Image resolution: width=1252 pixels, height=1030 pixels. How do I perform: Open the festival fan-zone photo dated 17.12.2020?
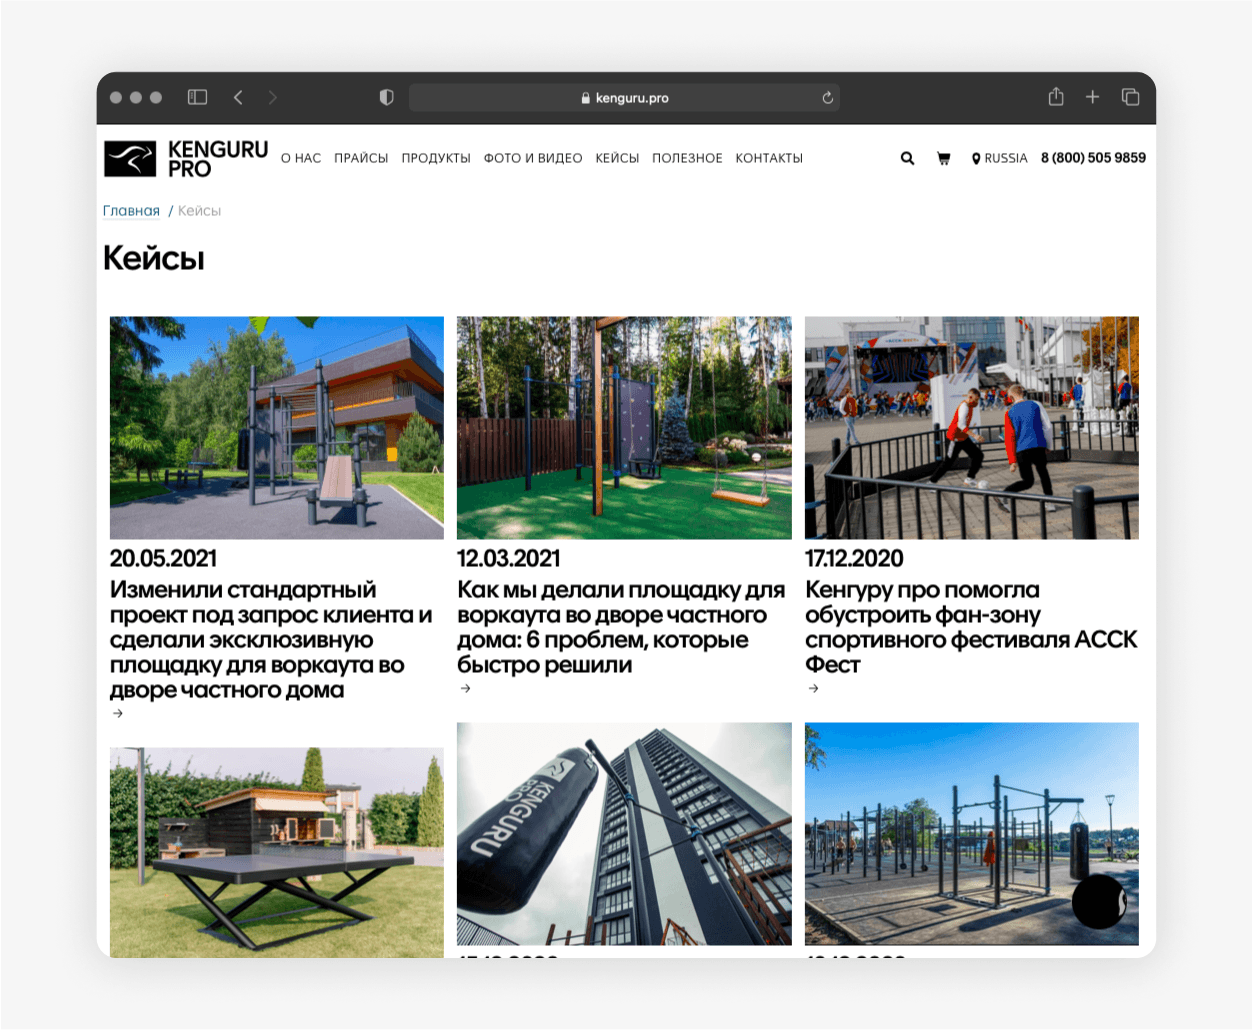[972, 428]
